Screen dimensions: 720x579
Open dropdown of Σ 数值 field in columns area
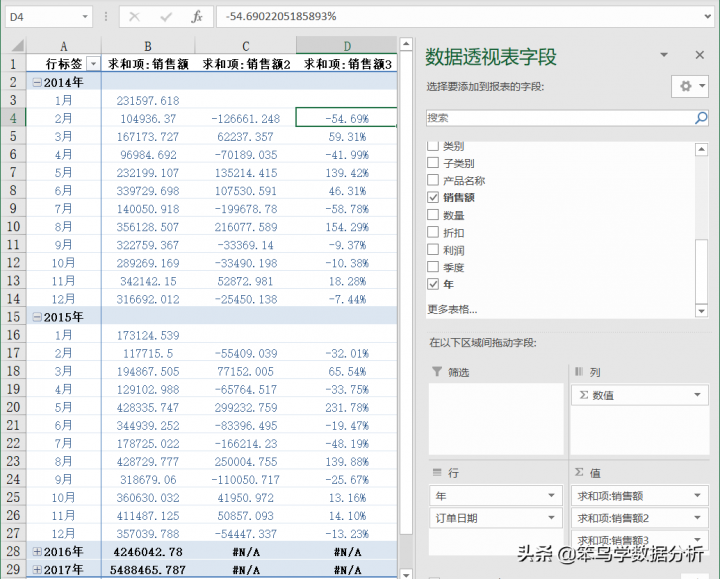pos(697,395)
